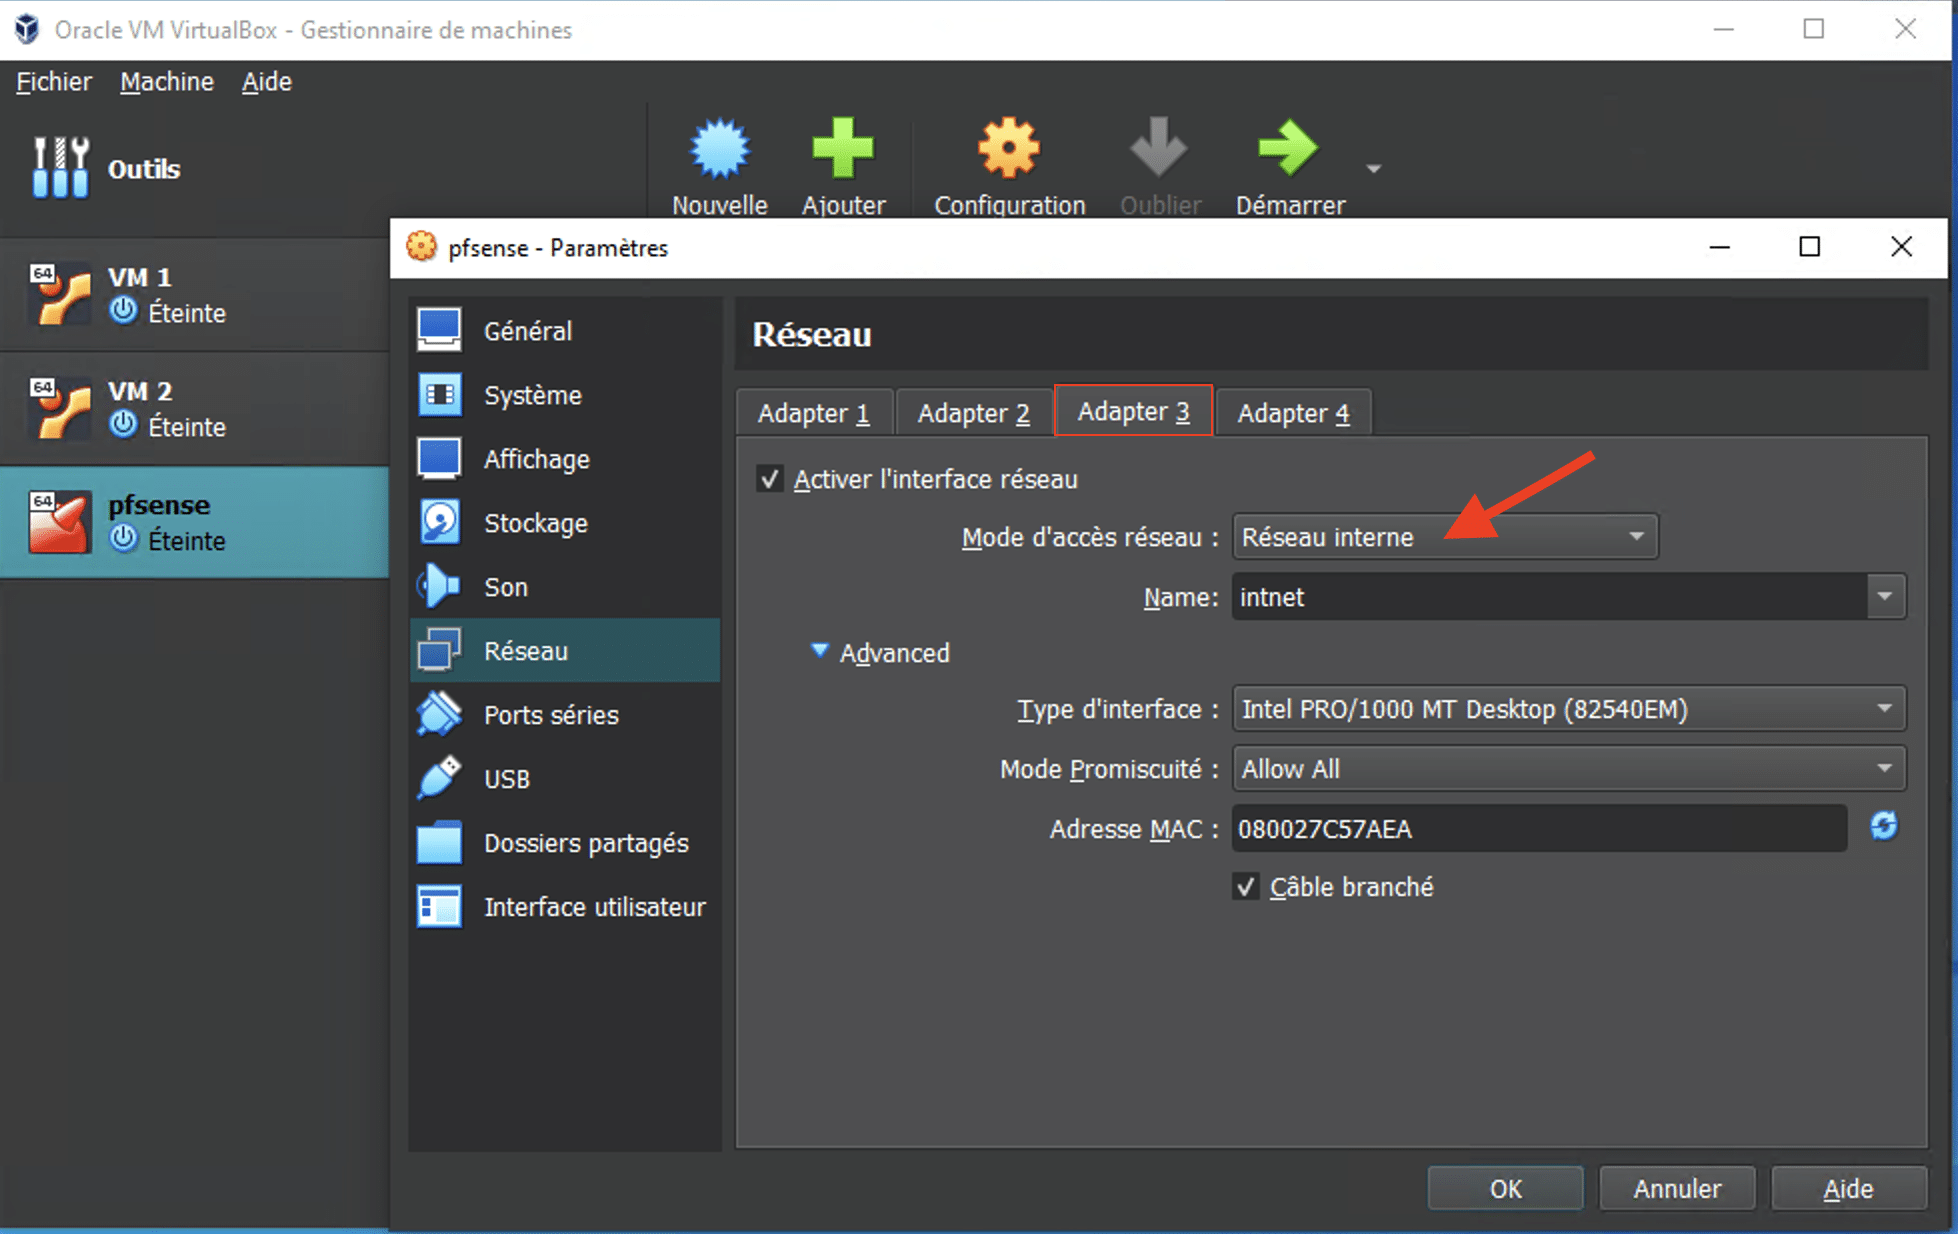Collapse the Advanced section

click(879, 652)
